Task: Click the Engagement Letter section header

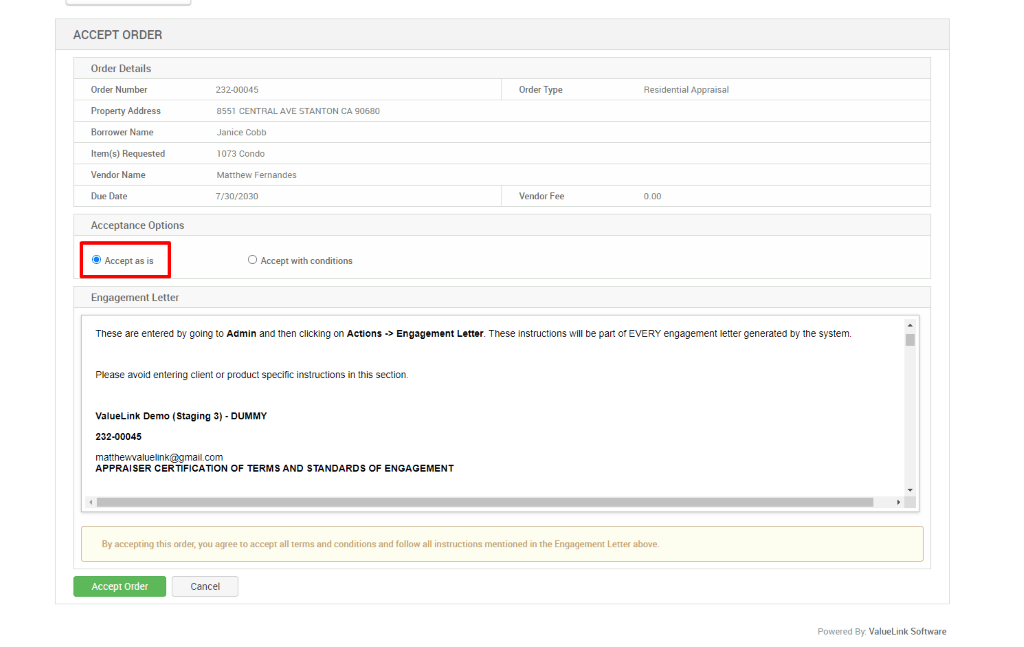Action: pos(135,297)
